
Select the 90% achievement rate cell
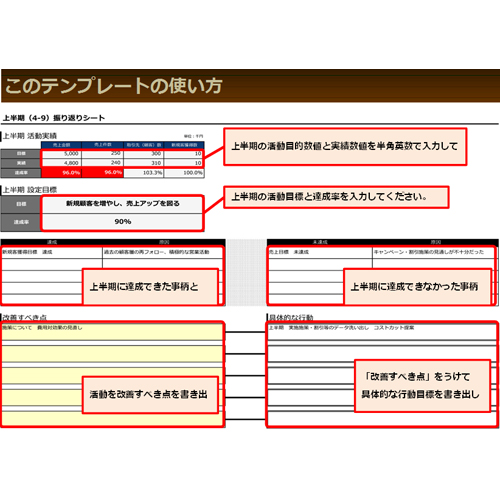122,222
